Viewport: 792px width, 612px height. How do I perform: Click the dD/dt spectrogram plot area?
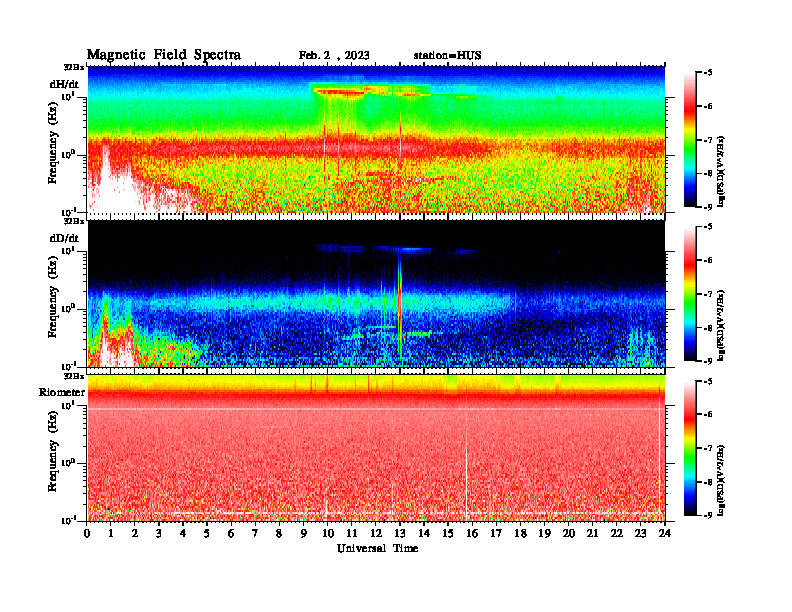[x=376, y=294]
